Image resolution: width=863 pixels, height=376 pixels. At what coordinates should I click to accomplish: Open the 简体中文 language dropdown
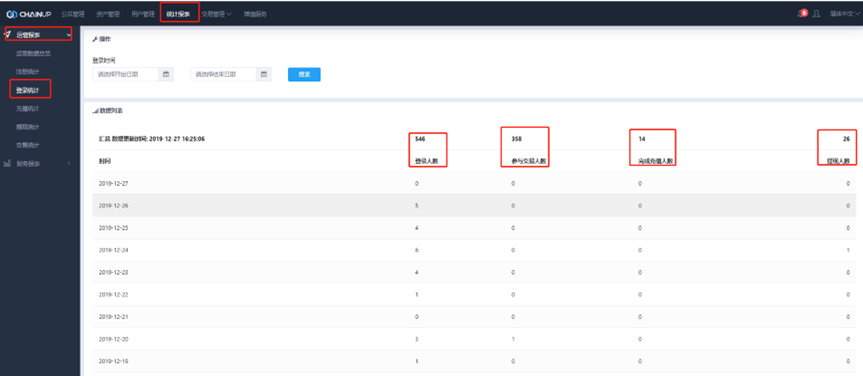tap(845, 14)
